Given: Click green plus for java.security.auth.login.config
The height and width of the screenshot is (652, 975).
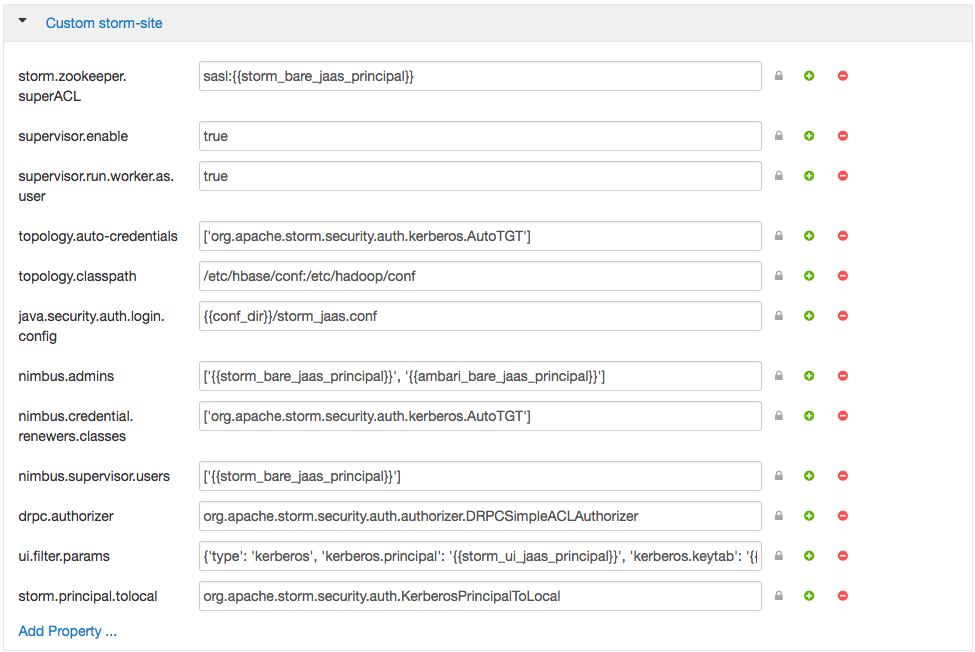Looking at the screenshot, I should click(x=809, y=316).
